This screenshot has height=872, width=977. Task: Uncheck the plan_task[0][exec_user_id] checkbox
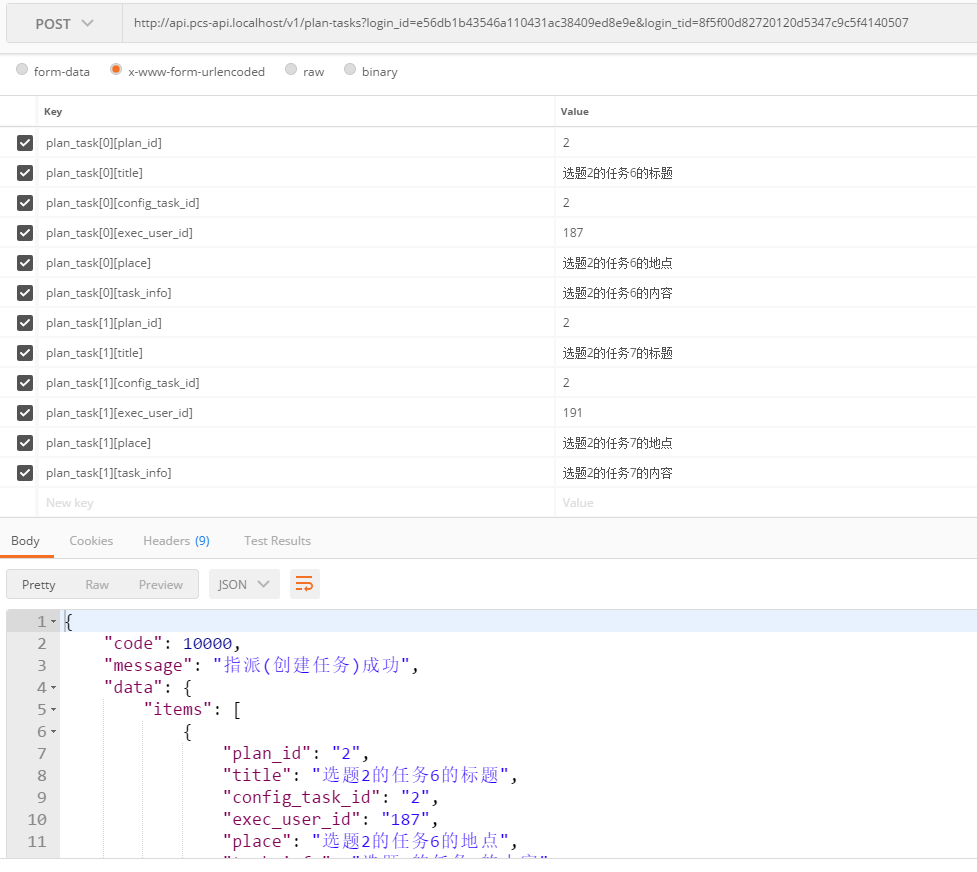pos(25,233)
